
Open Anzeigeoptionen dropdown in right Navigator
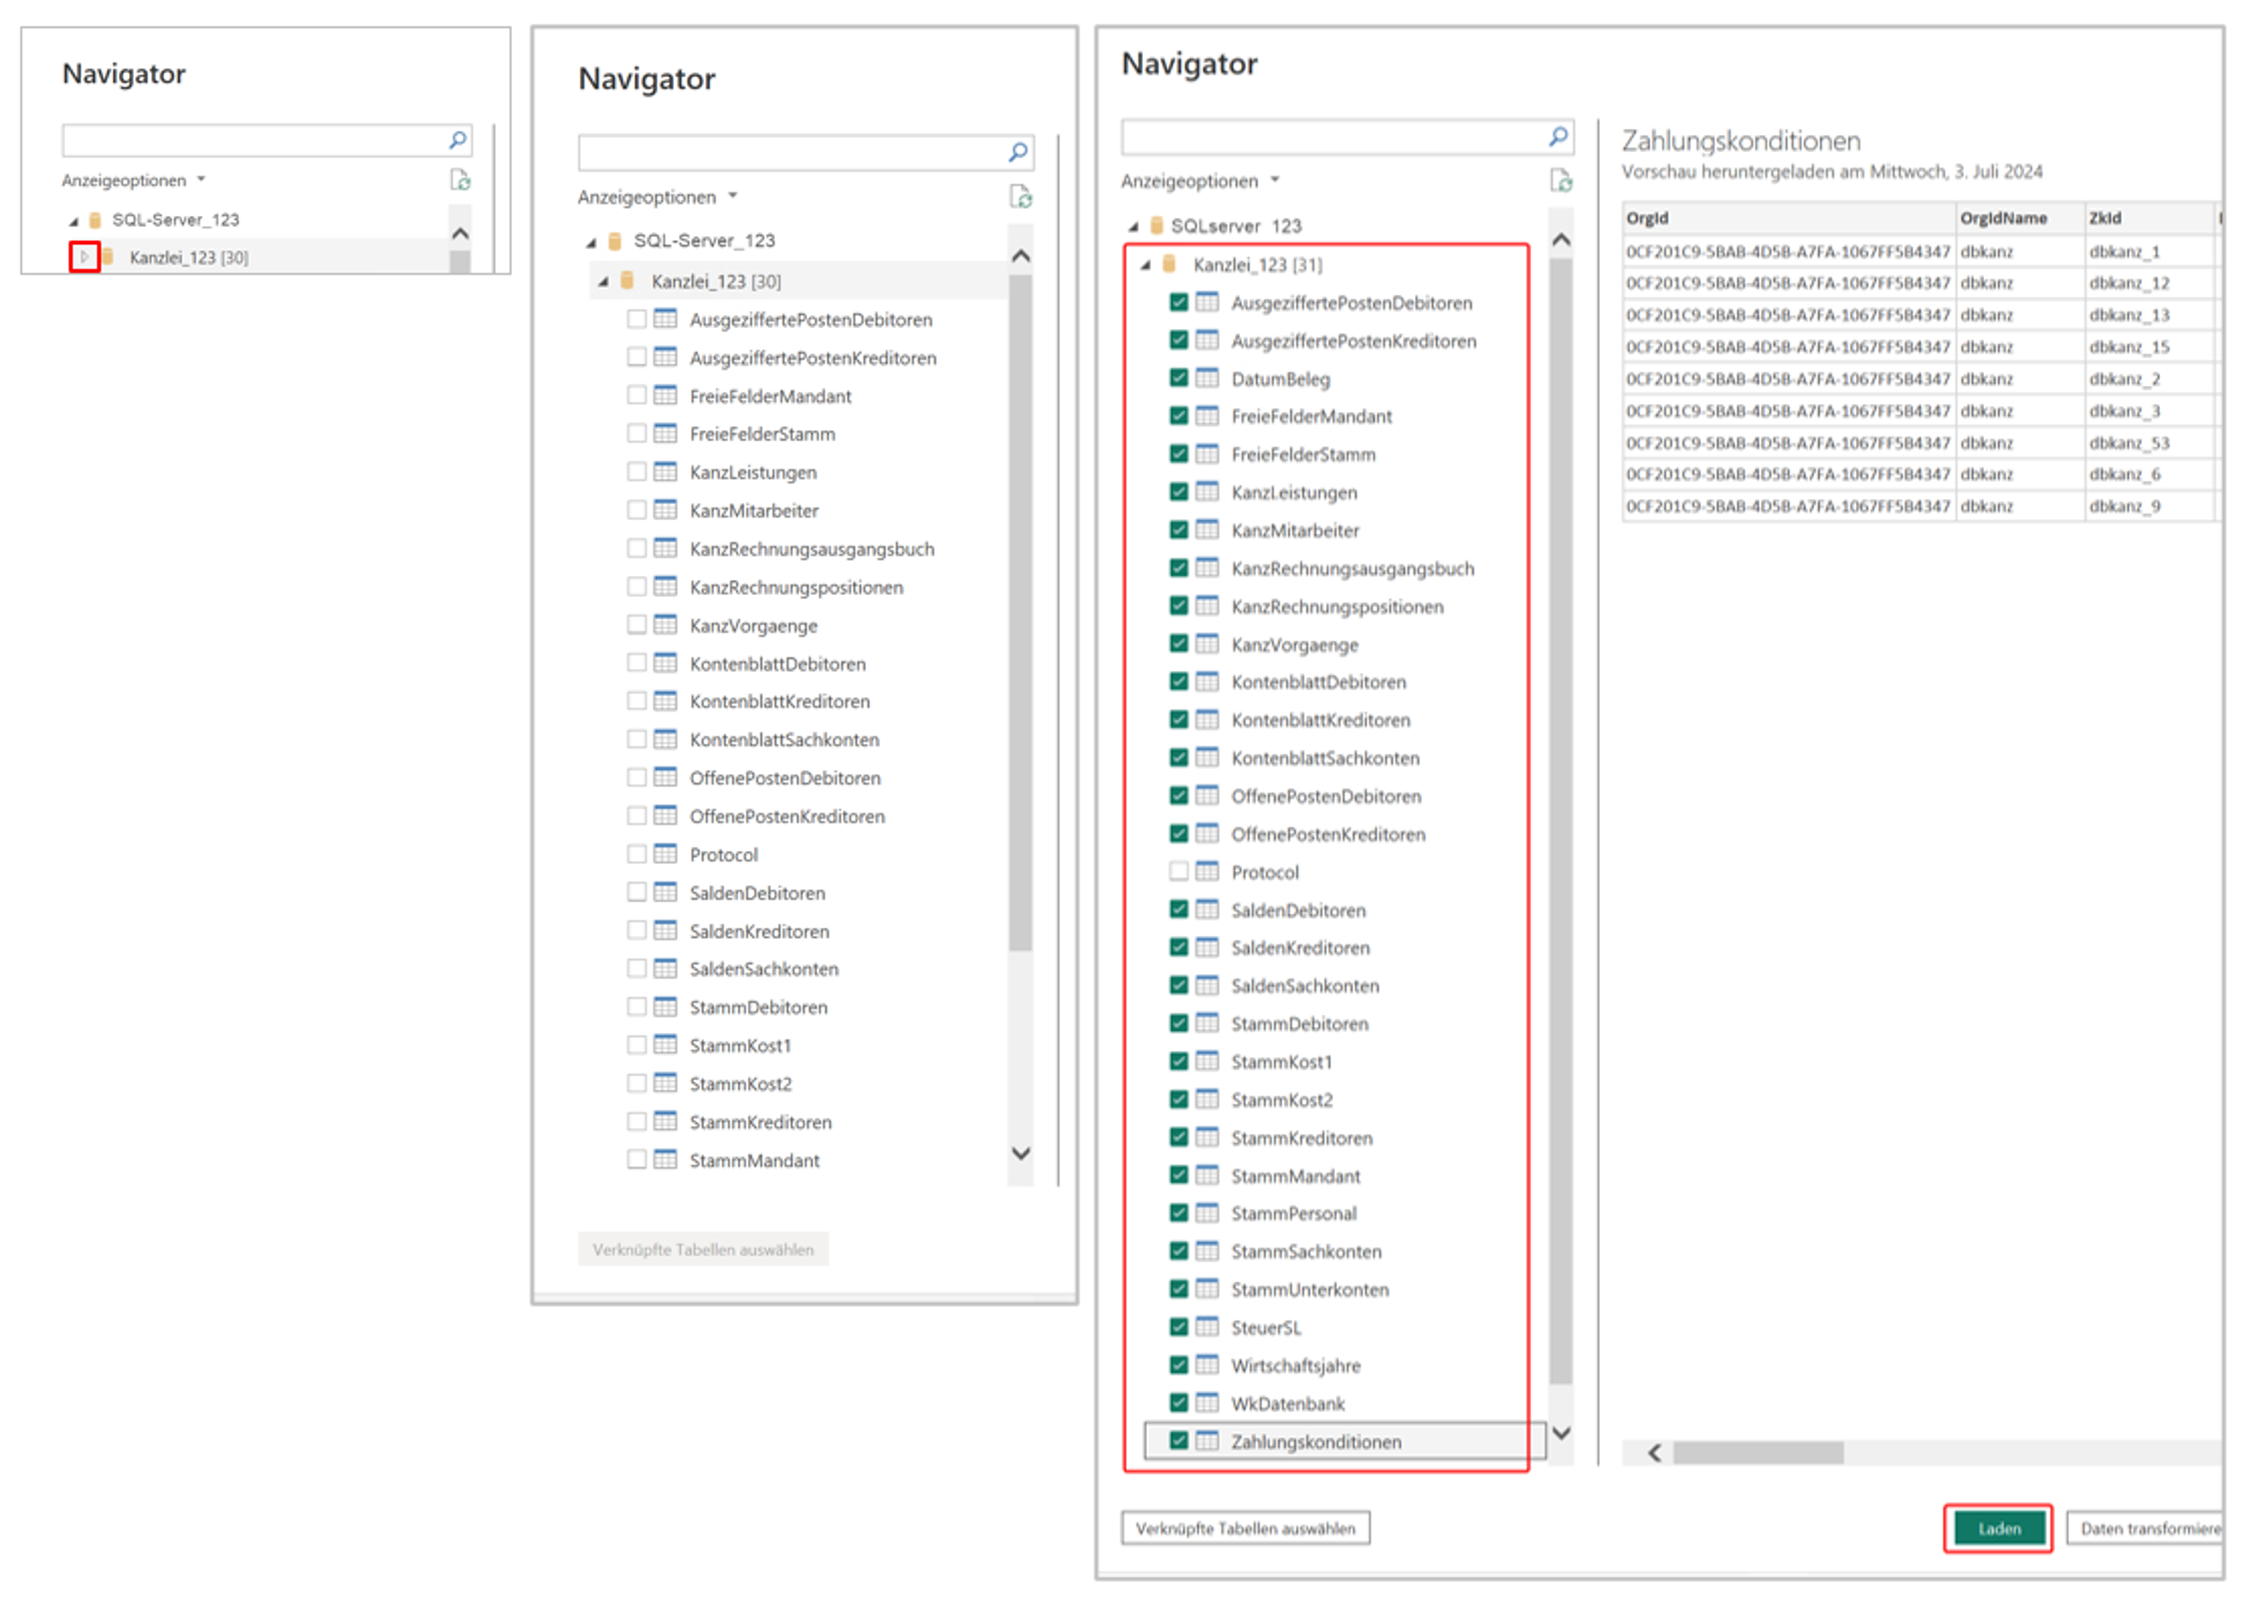[1200, 181]
